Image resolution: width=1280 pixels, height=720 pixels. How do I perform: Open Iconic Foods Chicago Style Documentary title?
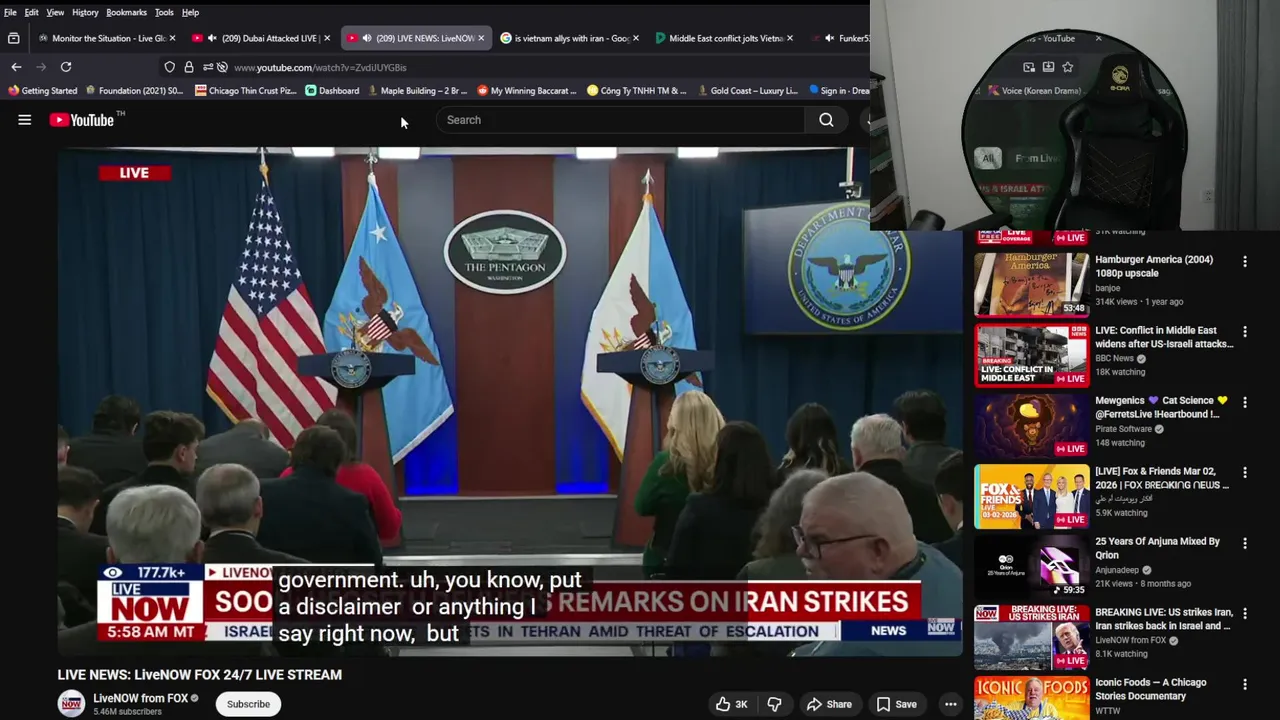tap(1151, 689)
